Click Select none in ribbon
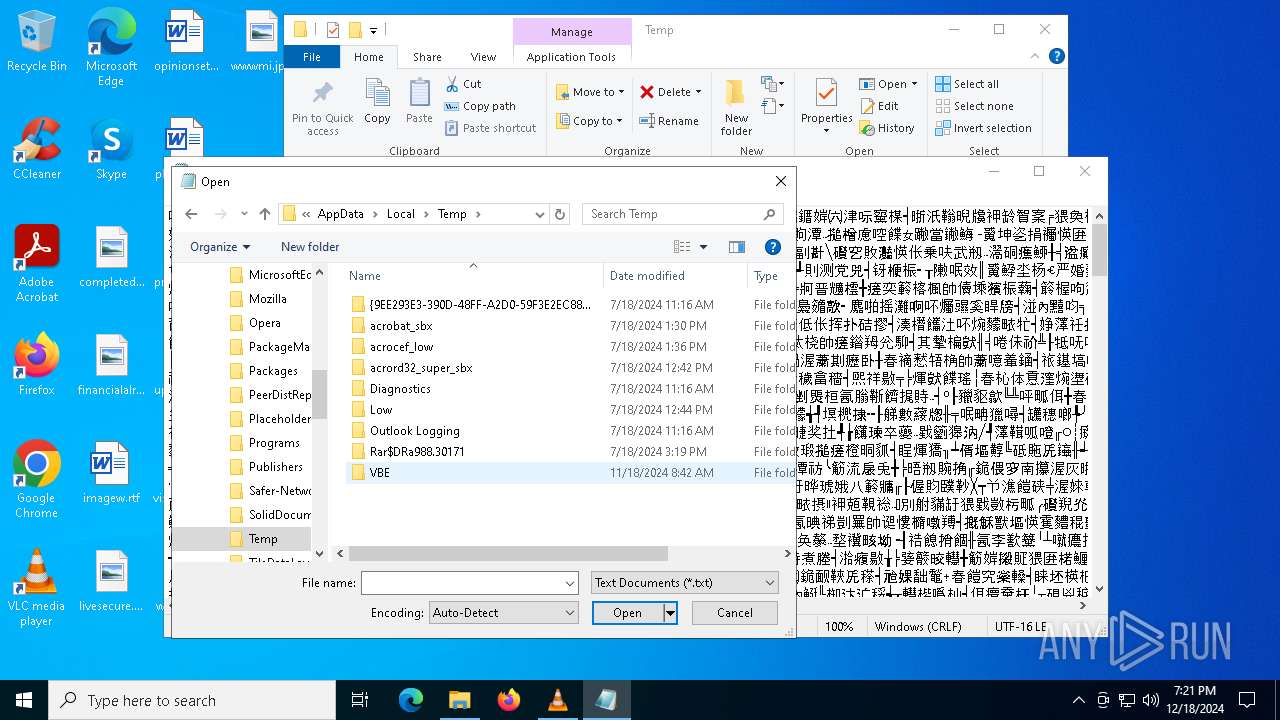 pos(974,106)
